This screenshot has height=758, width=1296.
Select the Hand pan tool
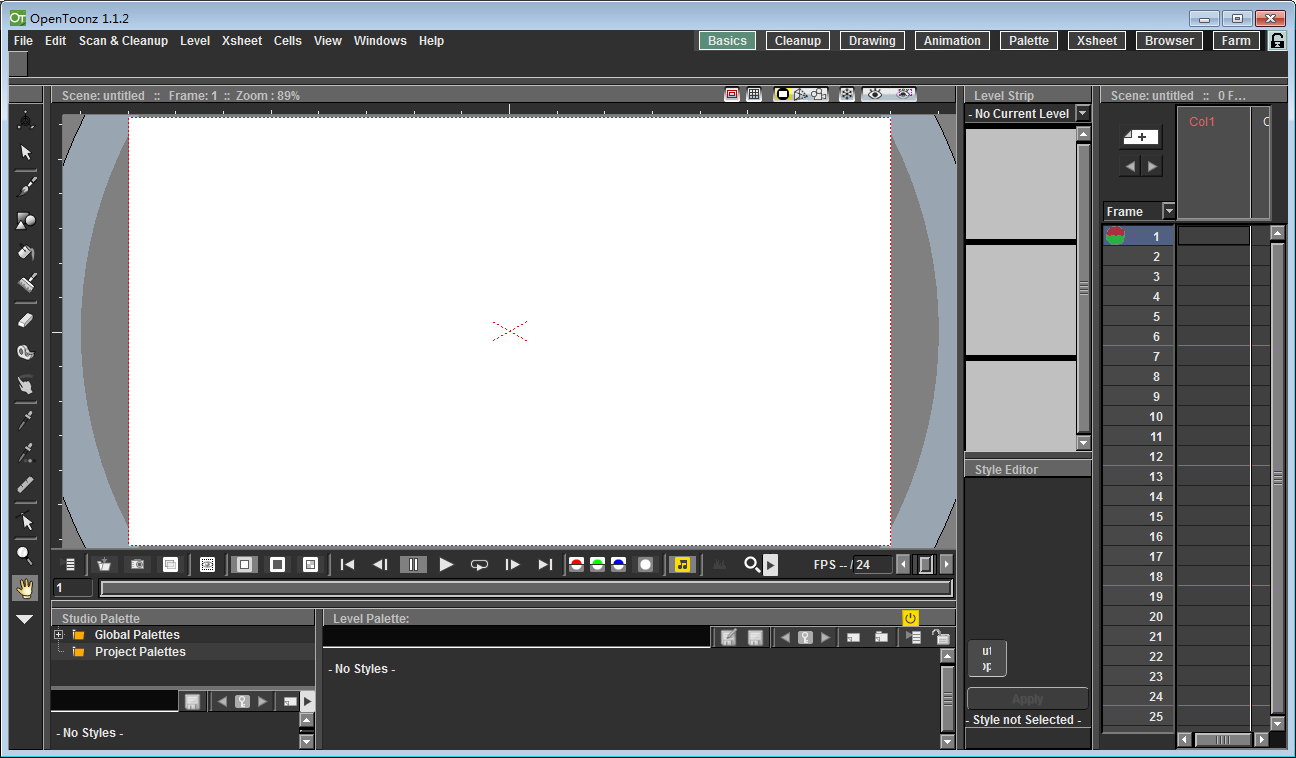point(26,588)
